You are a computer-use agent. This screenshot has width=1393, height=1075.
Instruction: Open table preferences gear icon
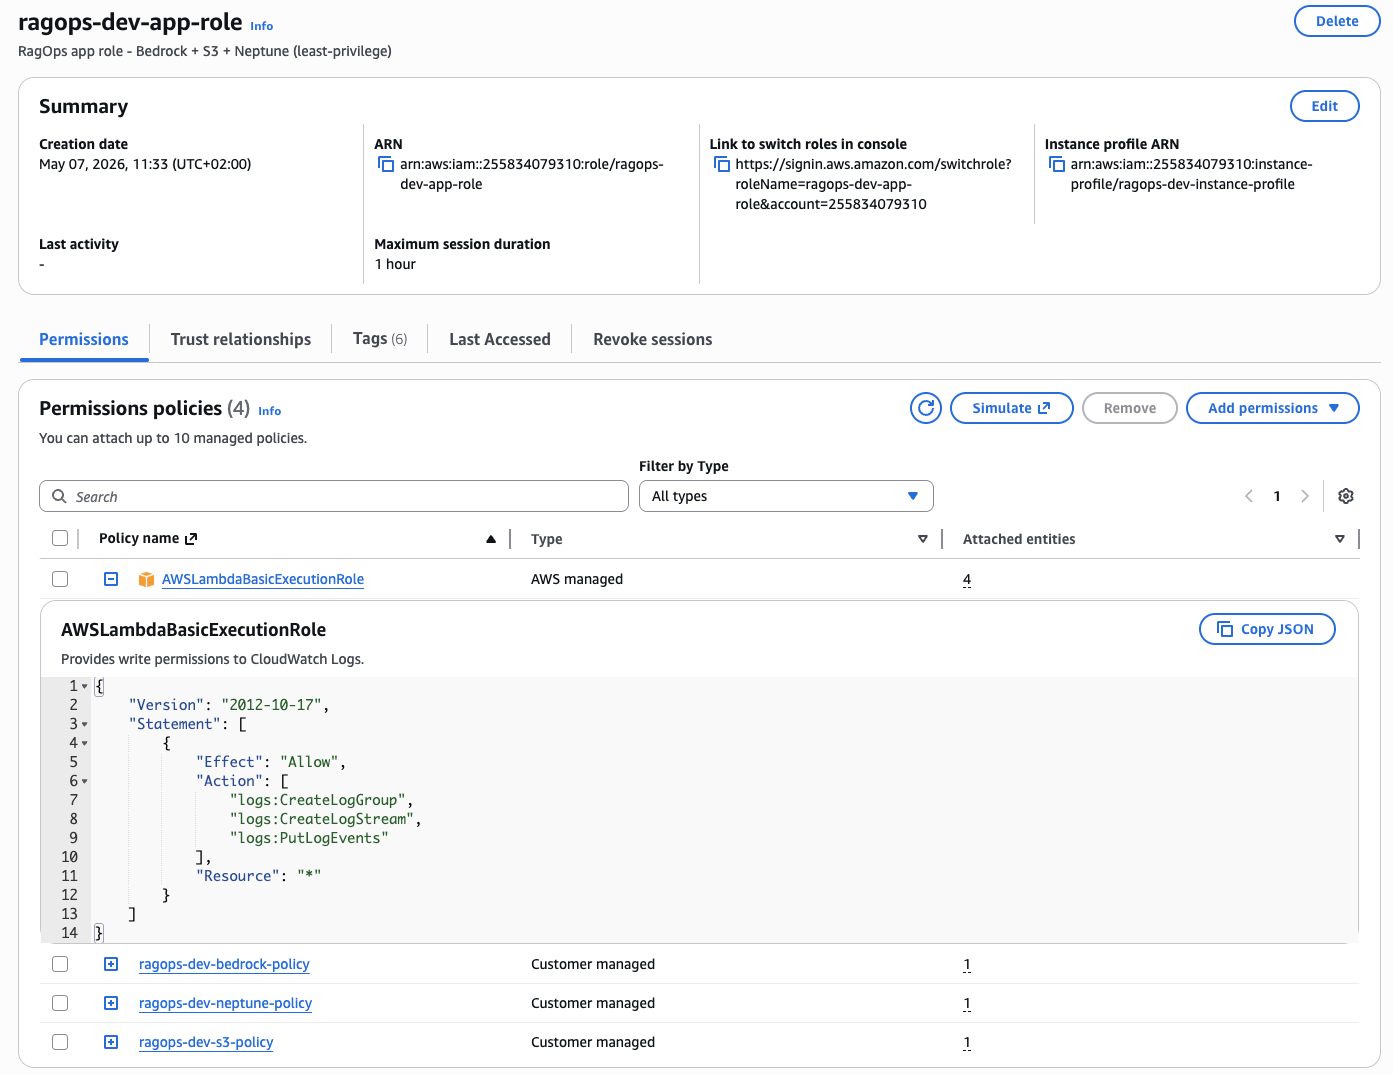click(1346, 496)
